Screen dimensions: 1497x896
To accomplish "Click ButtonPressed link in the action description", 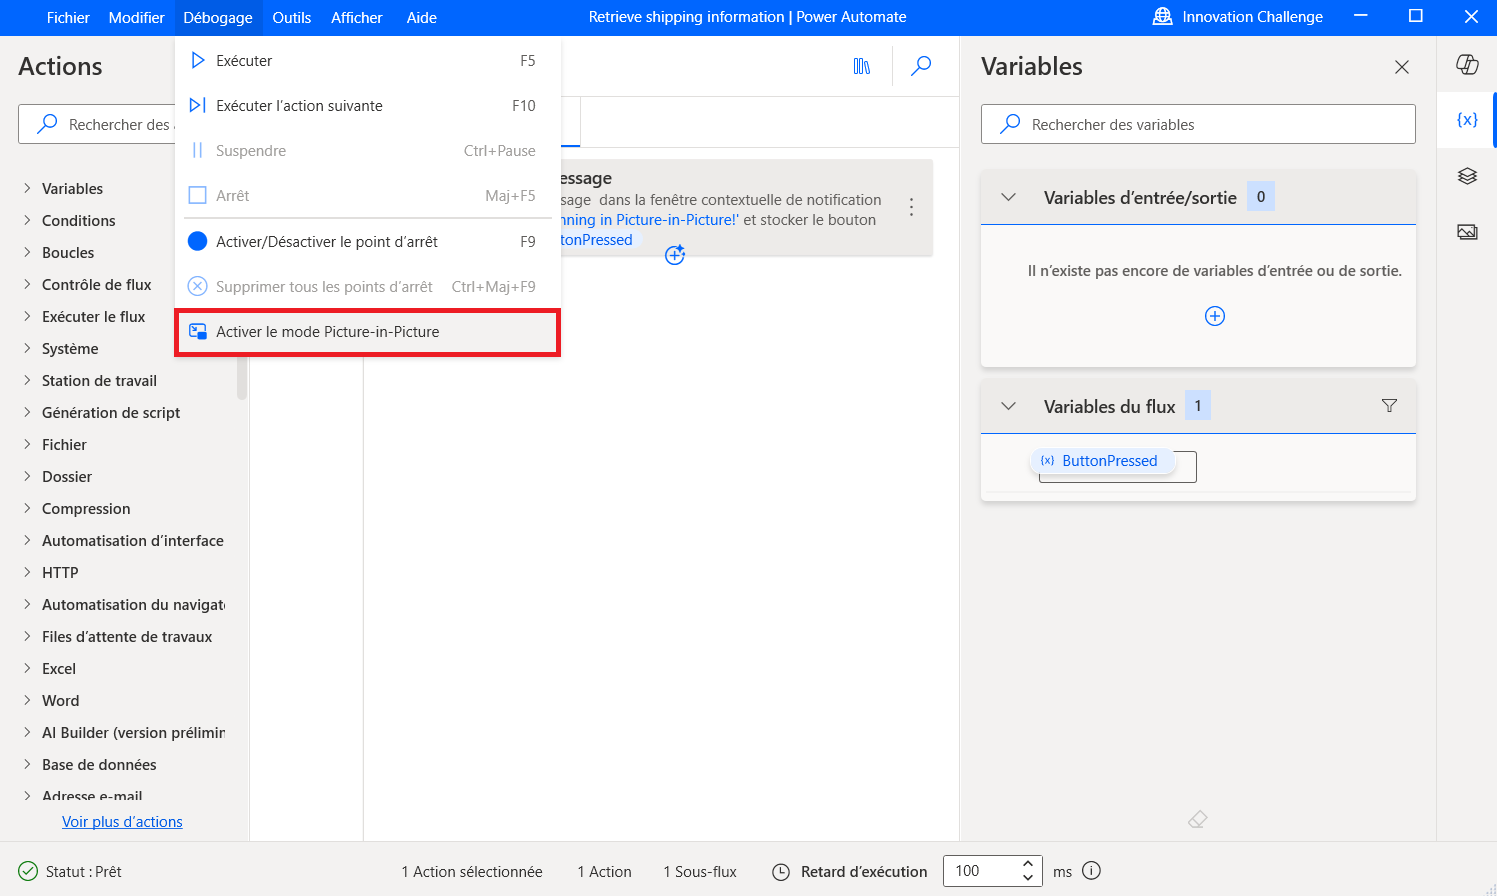I will [x=596, y=240].
